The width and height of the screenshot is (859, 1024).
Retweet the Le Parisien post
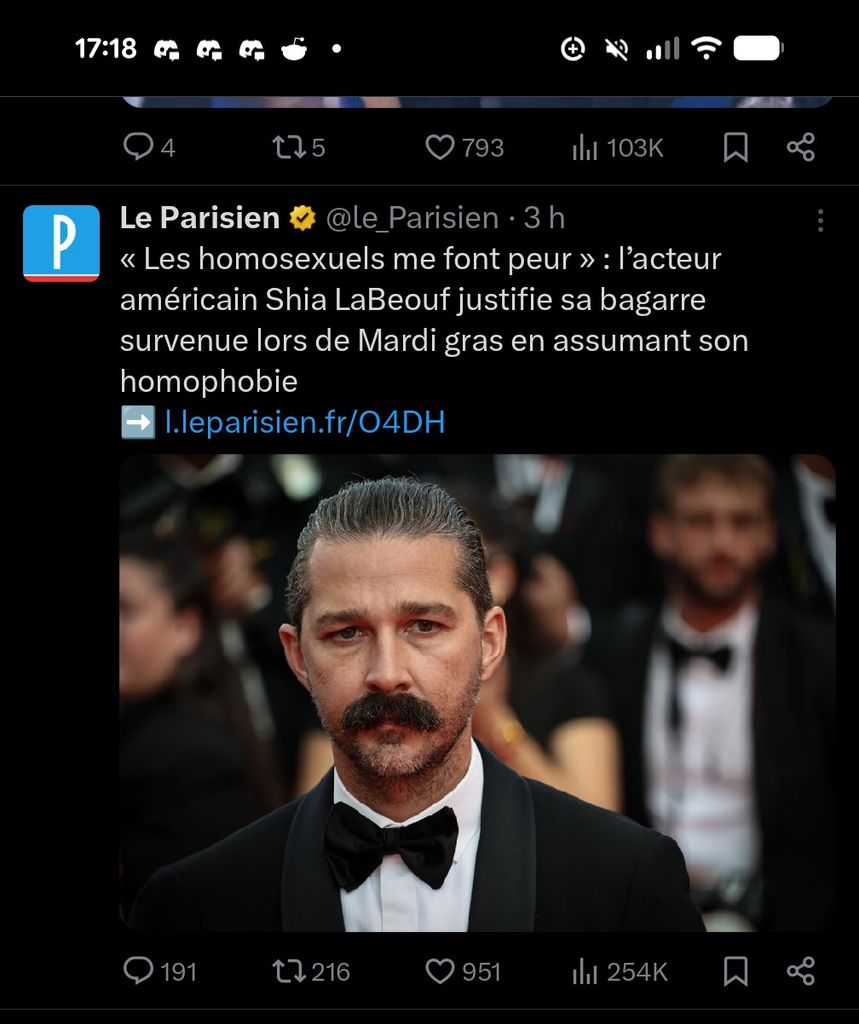288,970
